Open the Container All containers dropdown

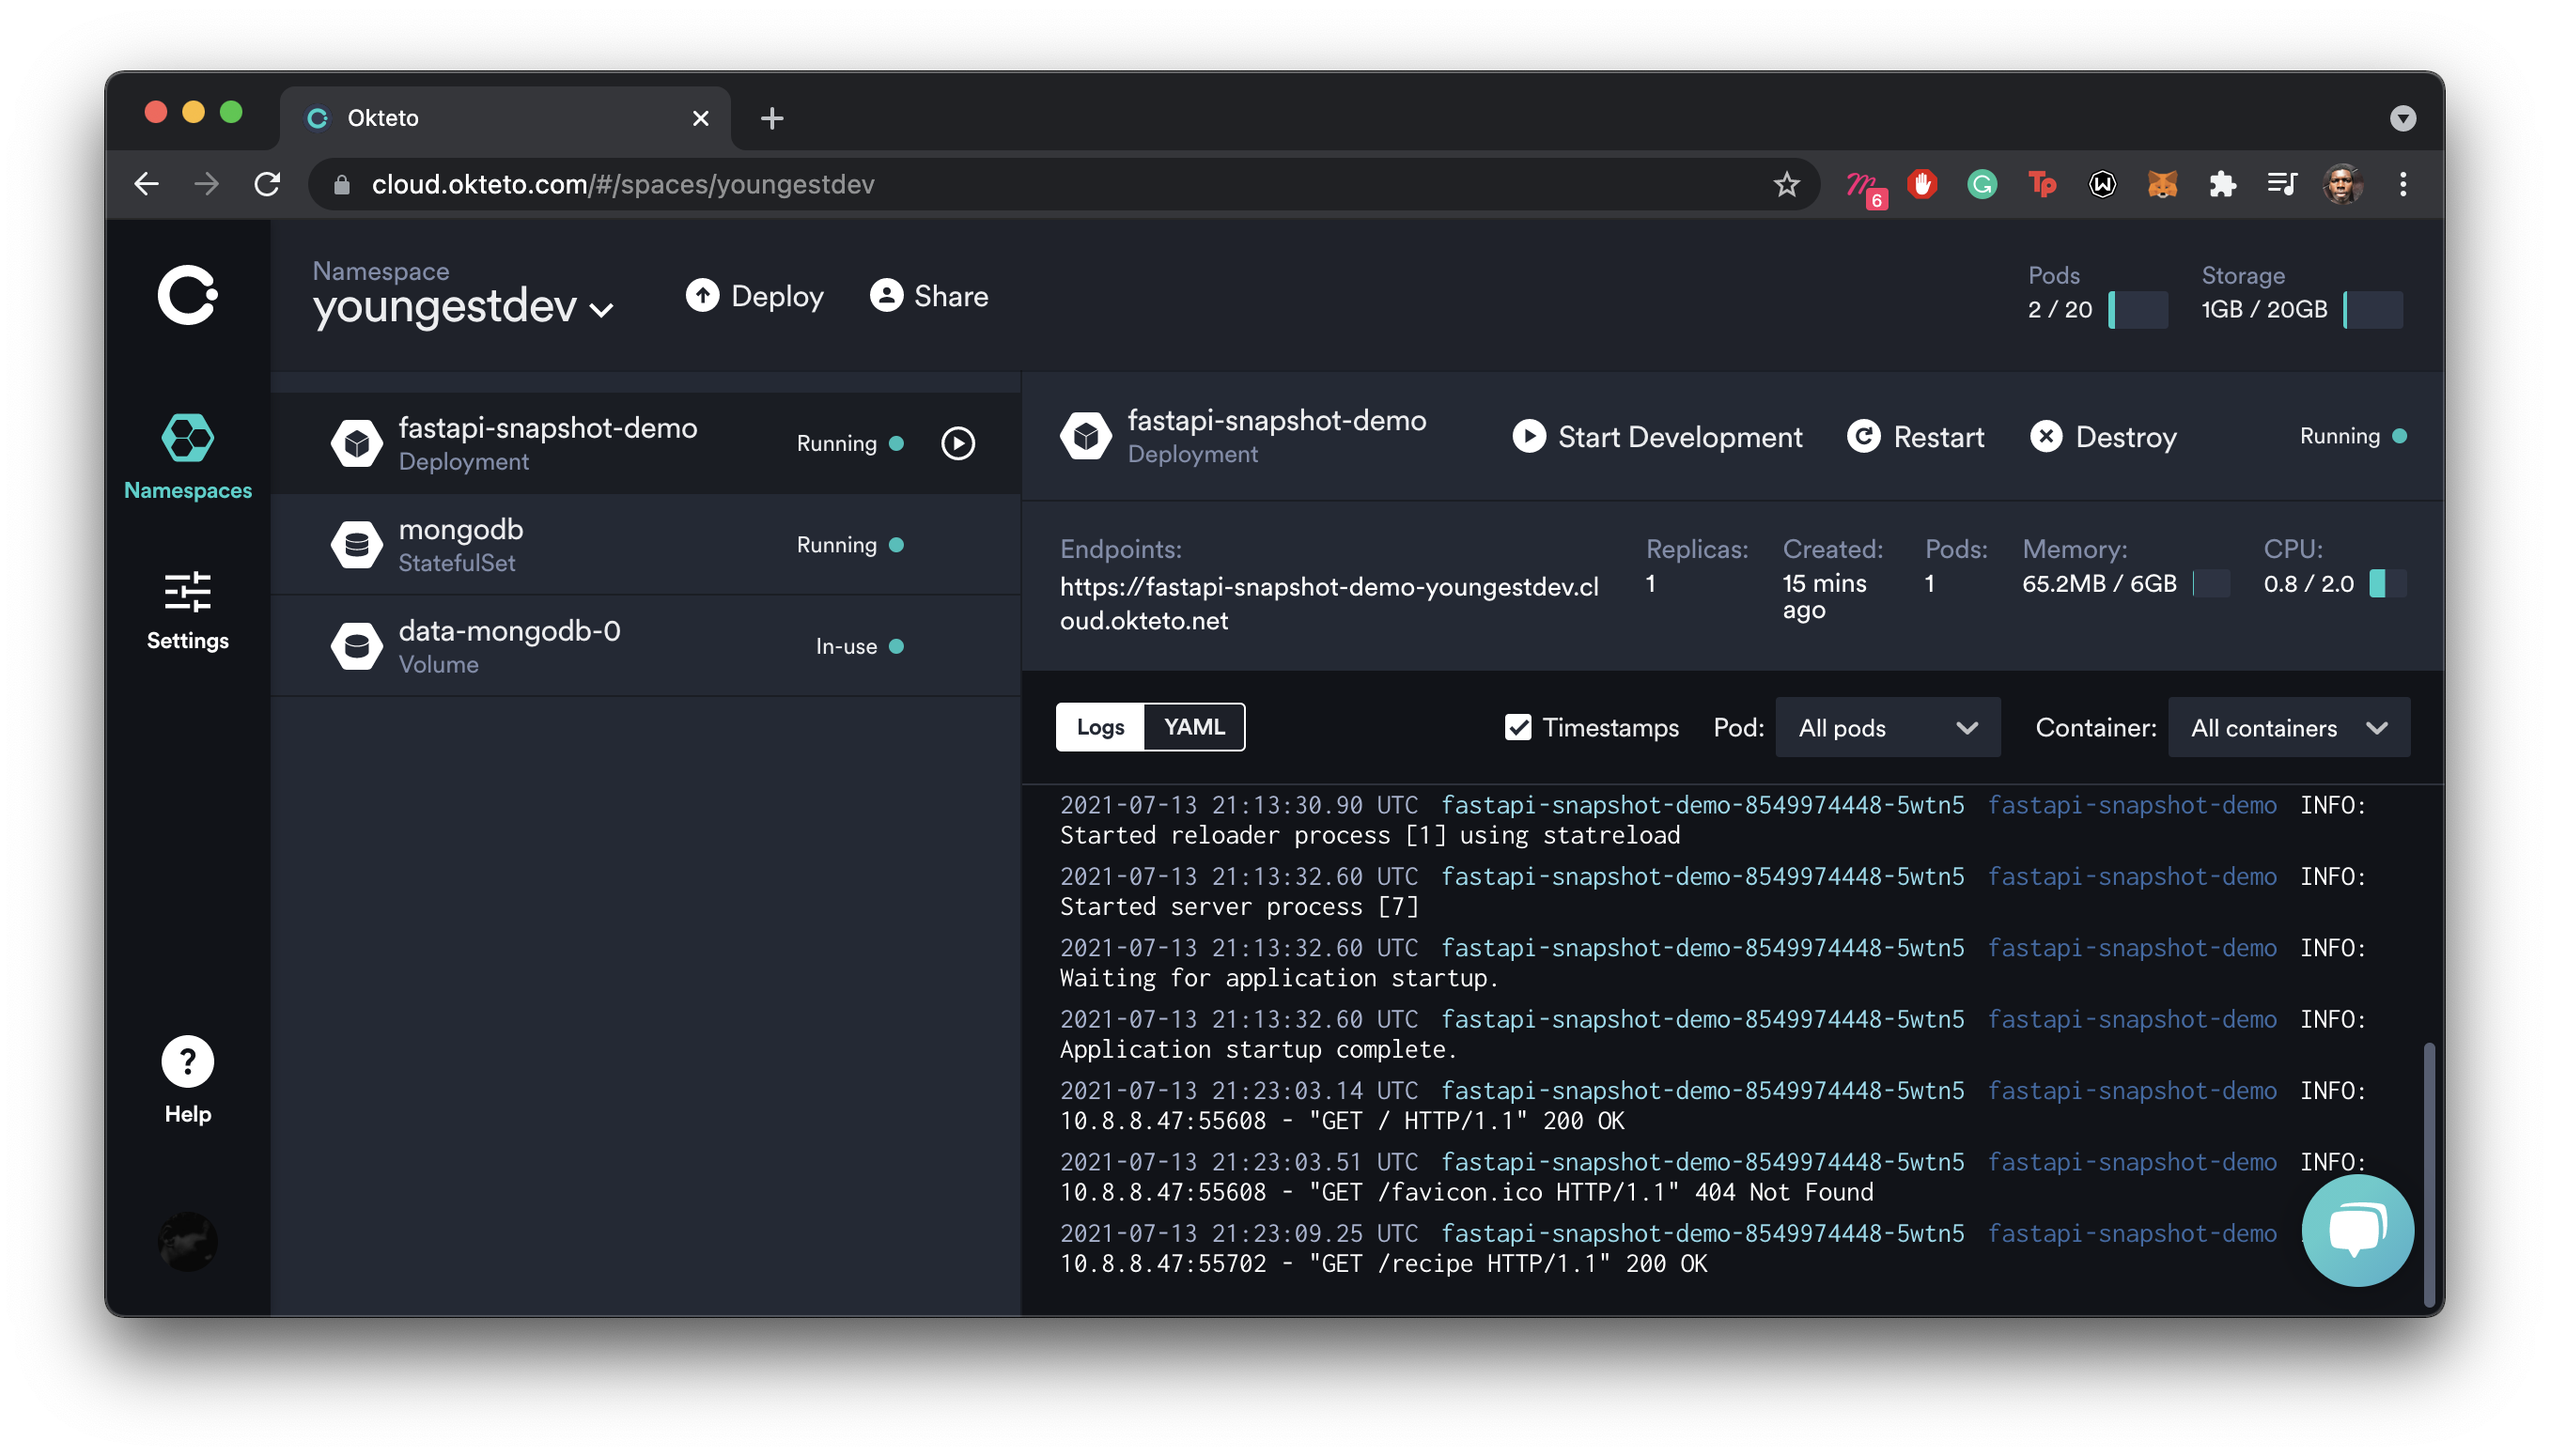2288,728
